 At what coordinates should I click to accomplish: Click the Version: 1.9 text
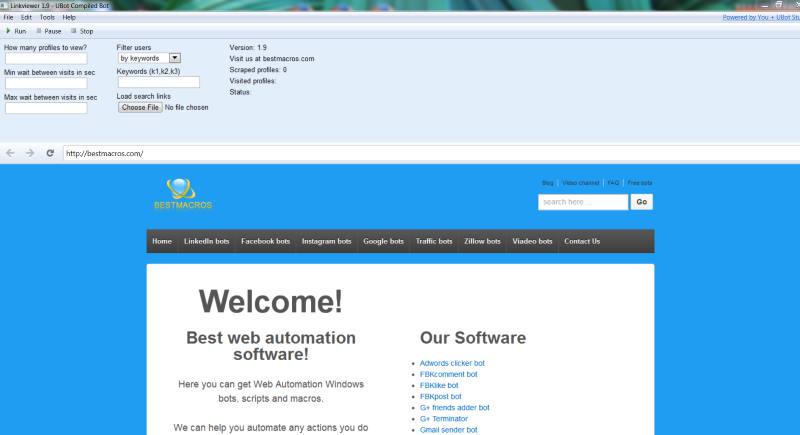(x=248, y=47)
